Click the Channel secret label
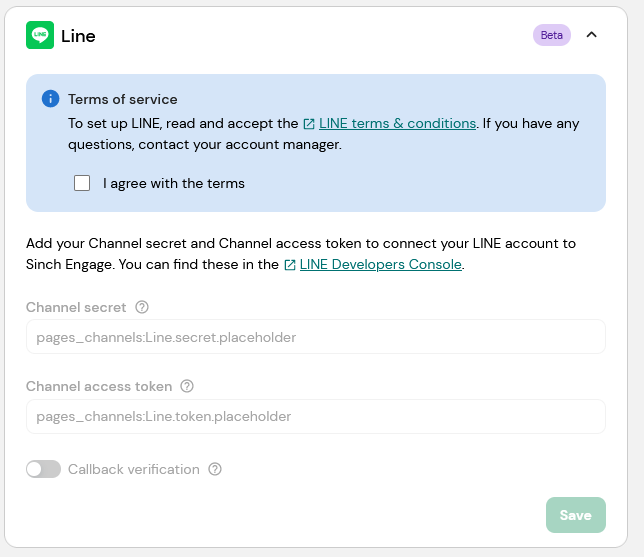 (76, 307)
